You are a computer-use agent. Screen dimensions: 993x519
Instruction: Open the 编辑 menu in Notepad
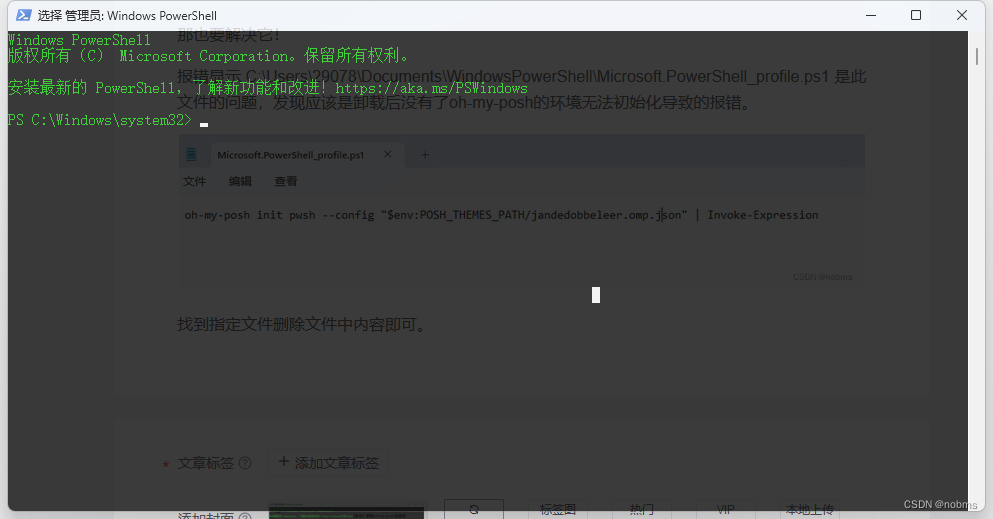pyautogui.click(x=240, y=182)
